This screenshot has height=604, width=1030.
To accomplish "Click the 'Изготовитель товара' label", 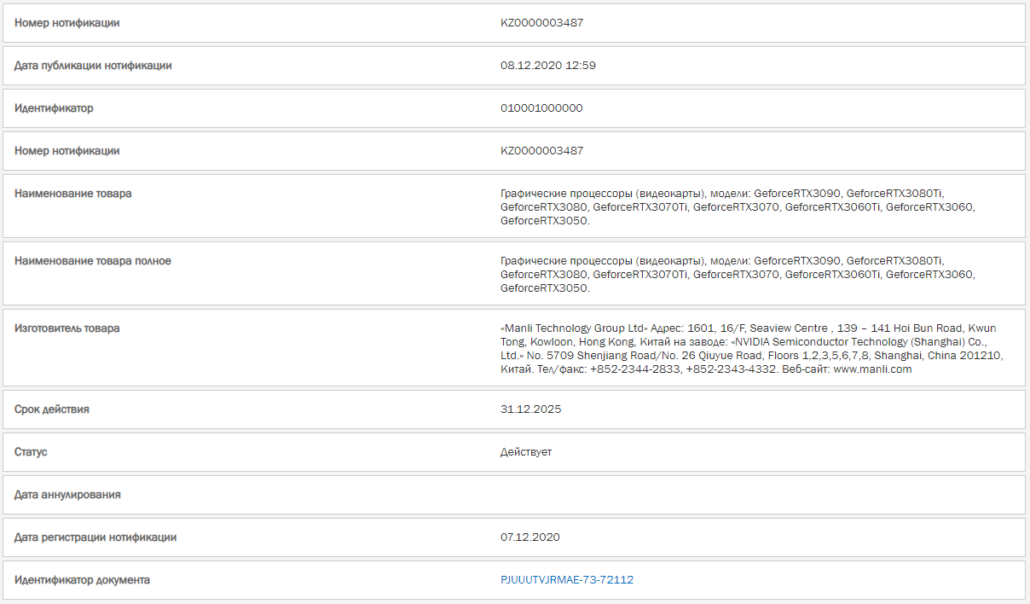I will (67, 328).
